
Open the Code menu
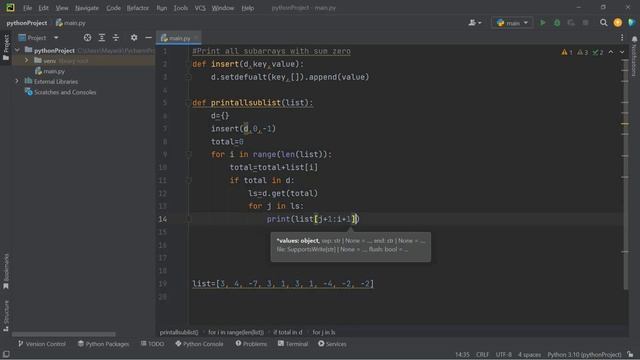point(113,8)
